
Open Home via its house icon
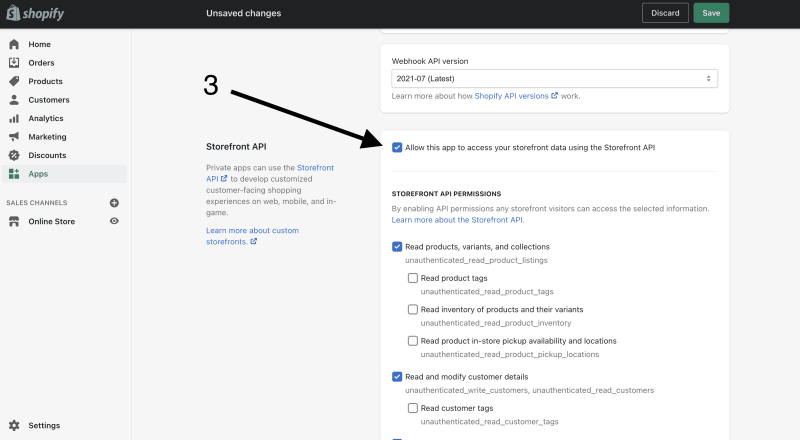point(14,44)
